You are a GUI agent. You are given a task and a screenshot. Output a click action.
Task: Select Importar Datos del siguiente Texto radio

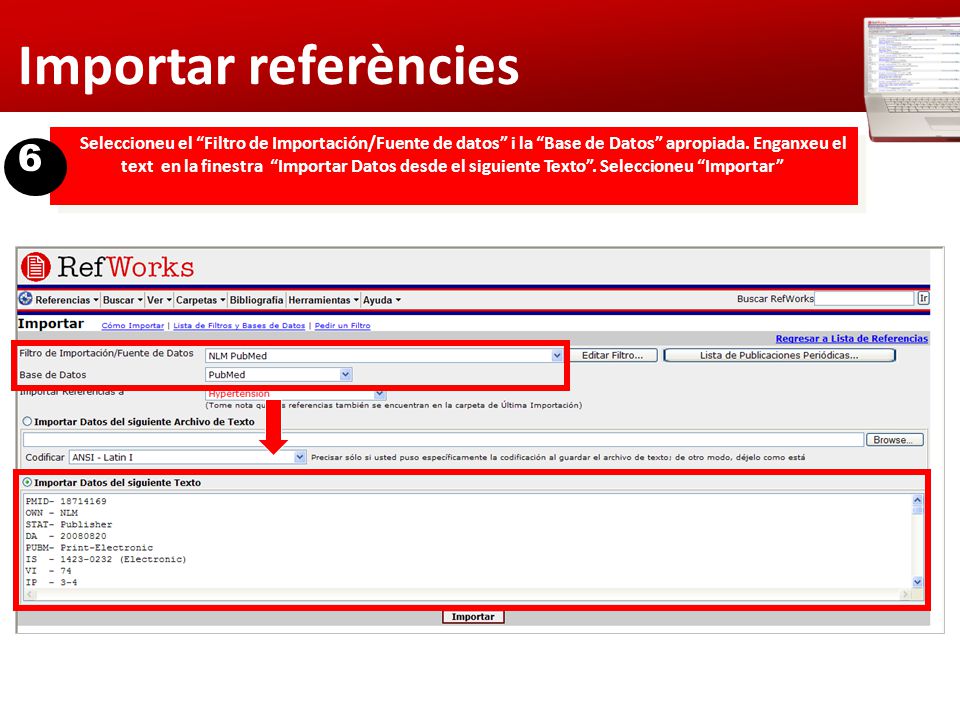[27, 482]
